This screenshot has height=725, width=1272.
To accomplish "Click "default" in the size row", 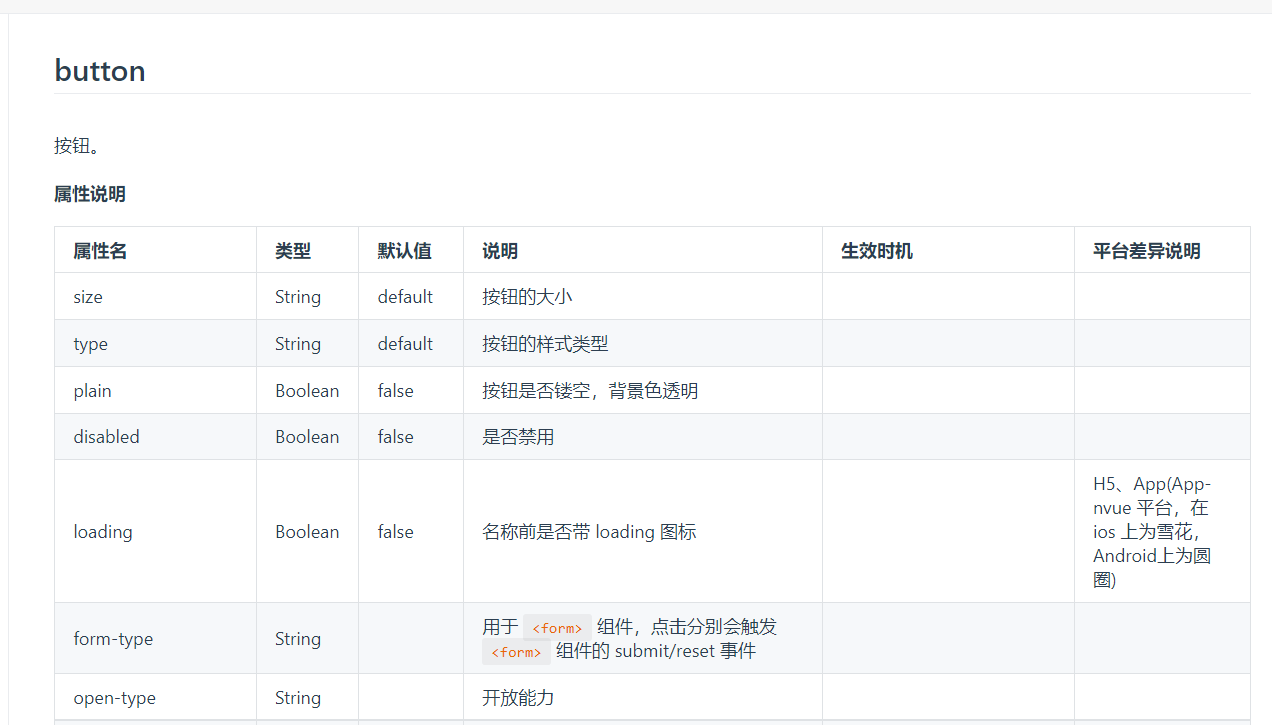I will pos(405,297).
